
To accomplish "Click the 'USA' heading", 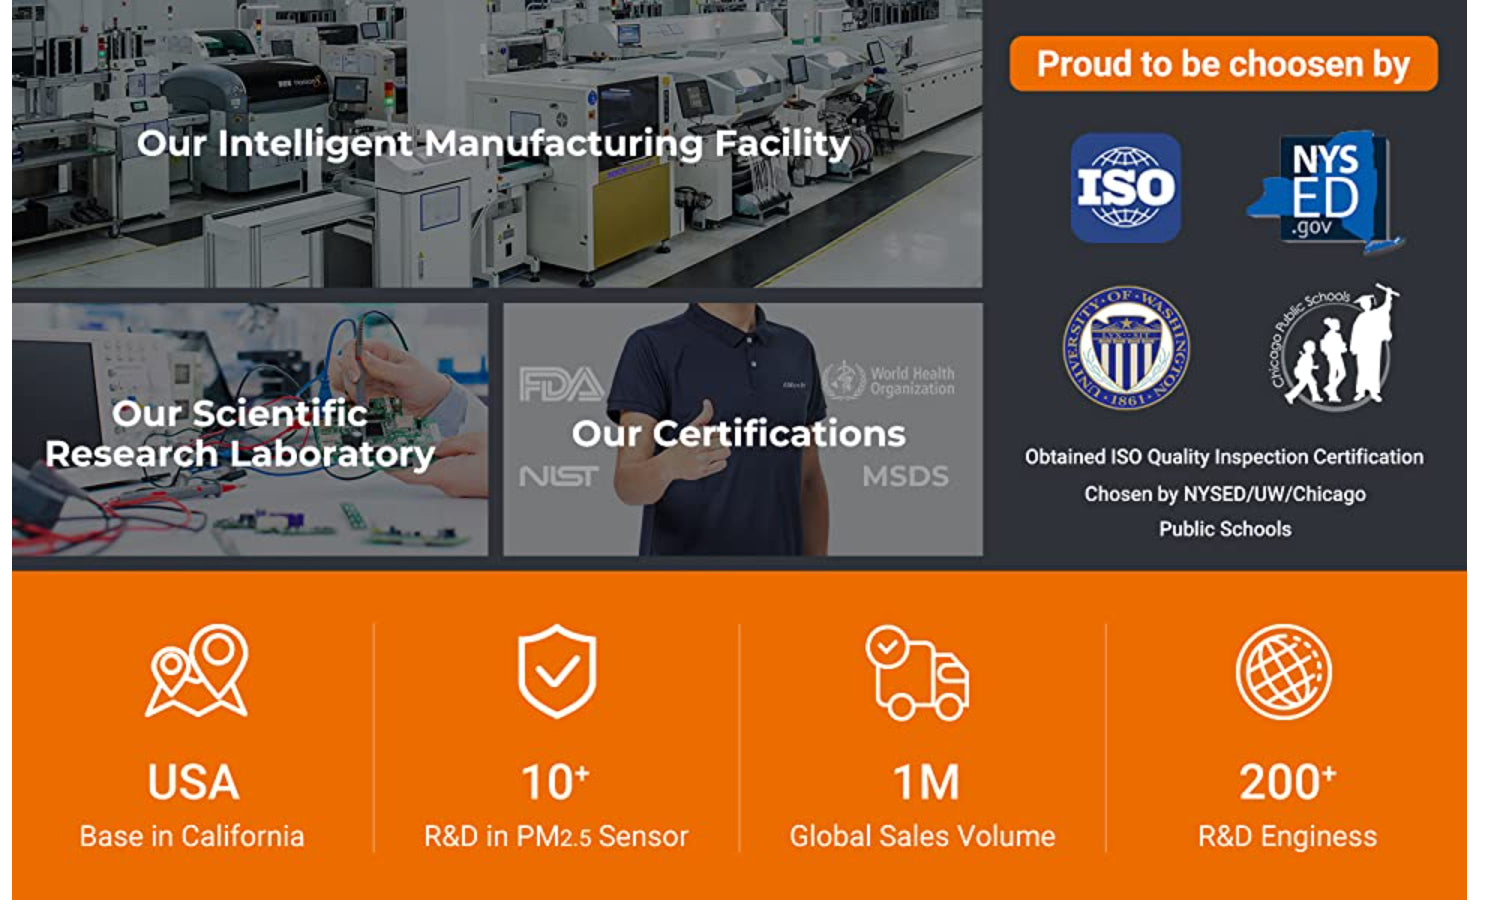I will click(x=193, y=782).
